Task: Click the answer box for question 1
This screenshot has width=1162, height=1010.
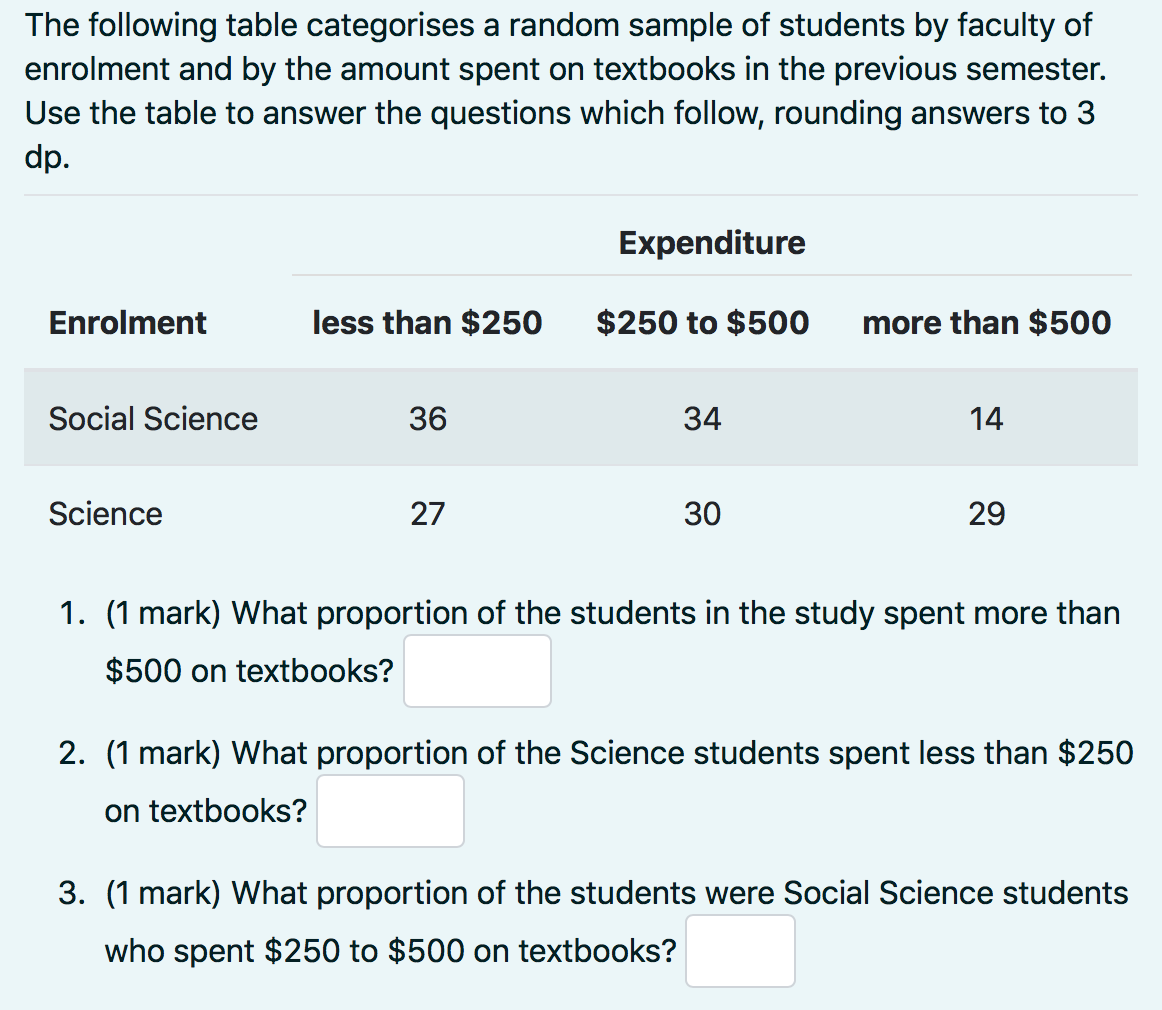Action: [x=477, y=671]
